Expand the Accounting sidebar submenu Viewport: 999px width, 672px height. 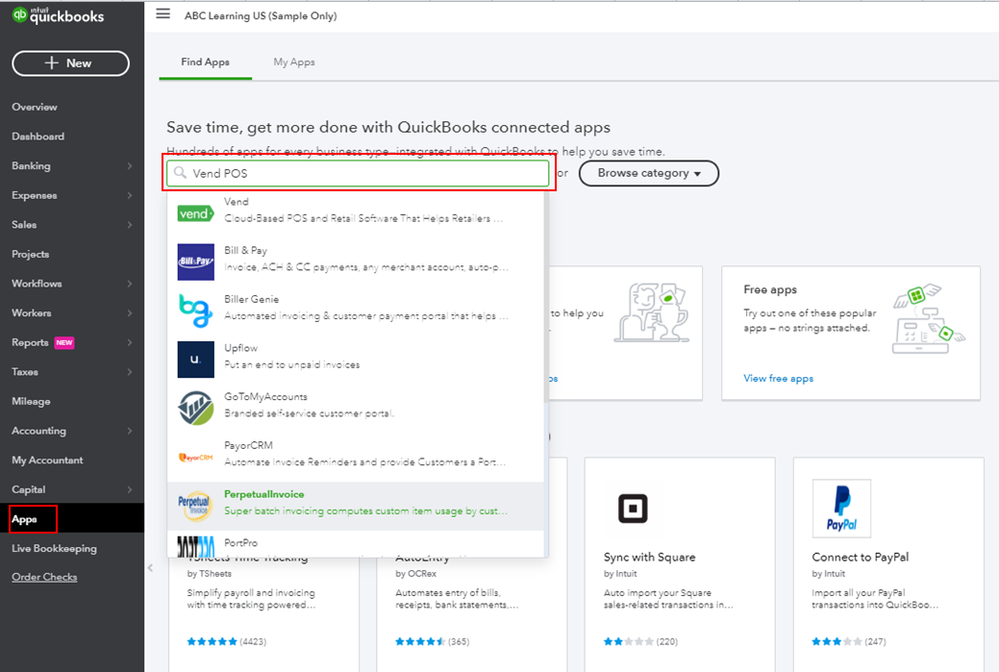pyautogui.click(x=130, y=431)
